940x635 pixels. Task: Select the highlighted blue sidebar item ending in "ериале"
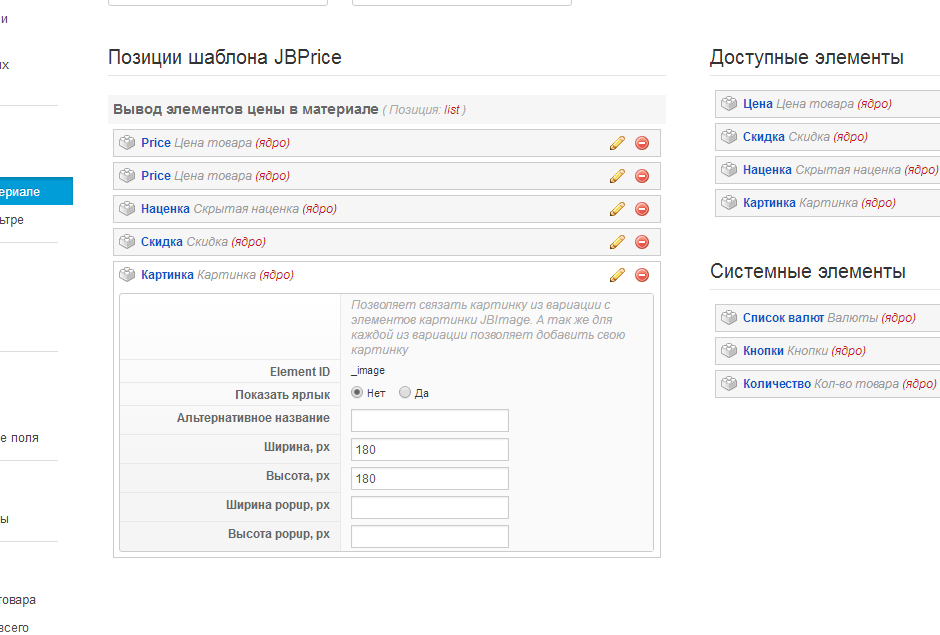pos(36,191)
